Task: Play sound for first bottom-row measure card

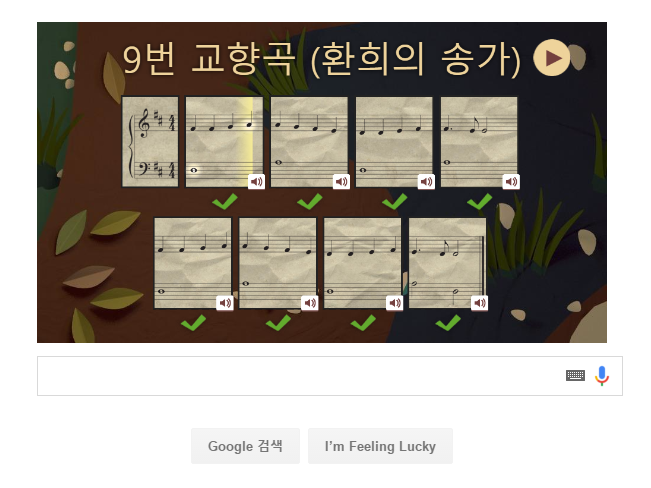Action: [225, 303]
